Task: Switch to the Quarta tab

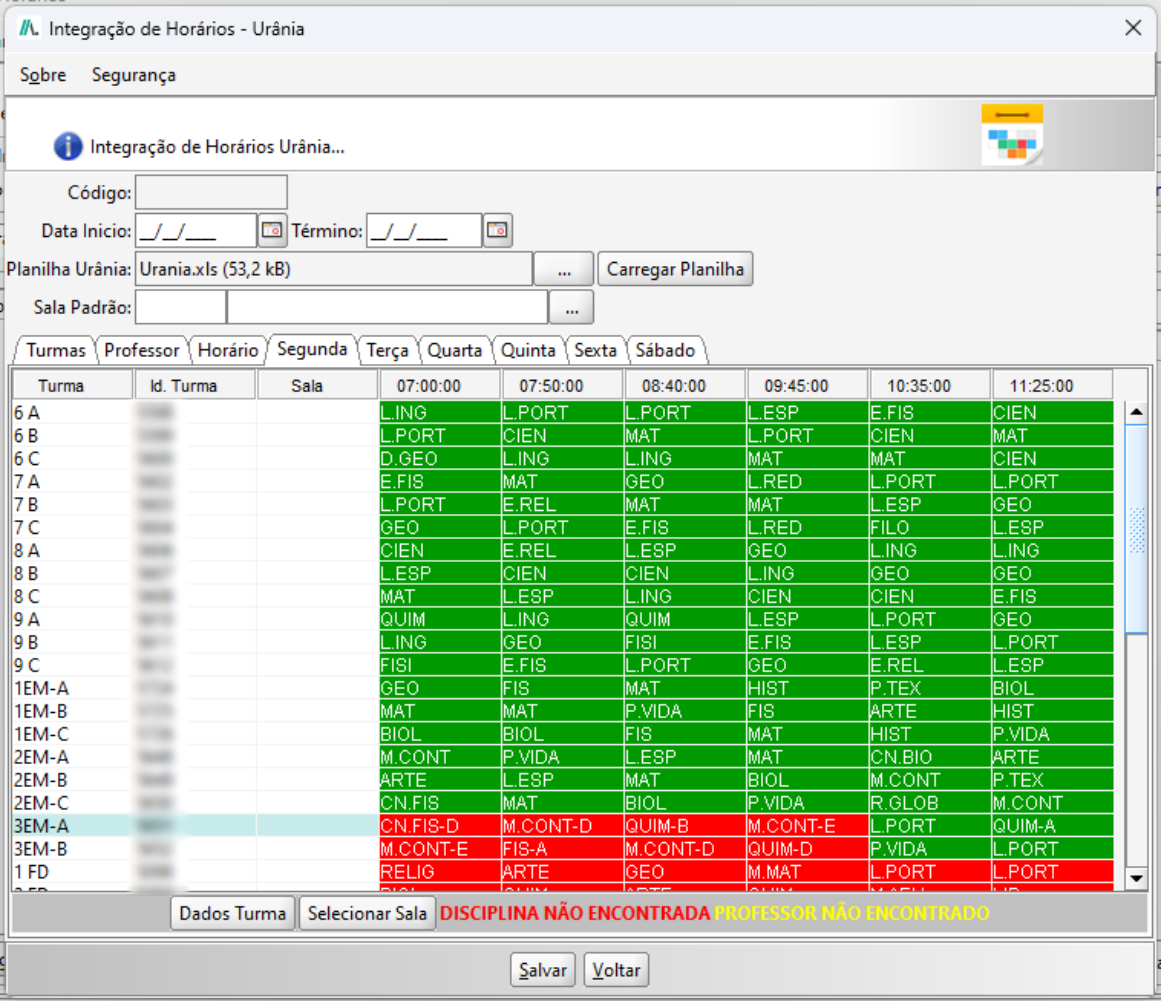Action: coord(455,350)
